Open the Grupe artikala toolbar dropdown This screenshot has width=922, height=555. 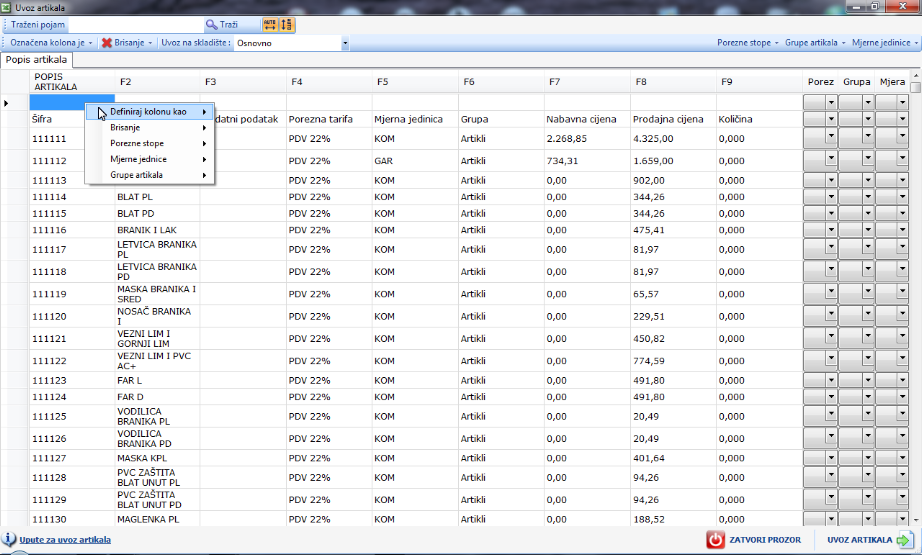tap(815, 43)
